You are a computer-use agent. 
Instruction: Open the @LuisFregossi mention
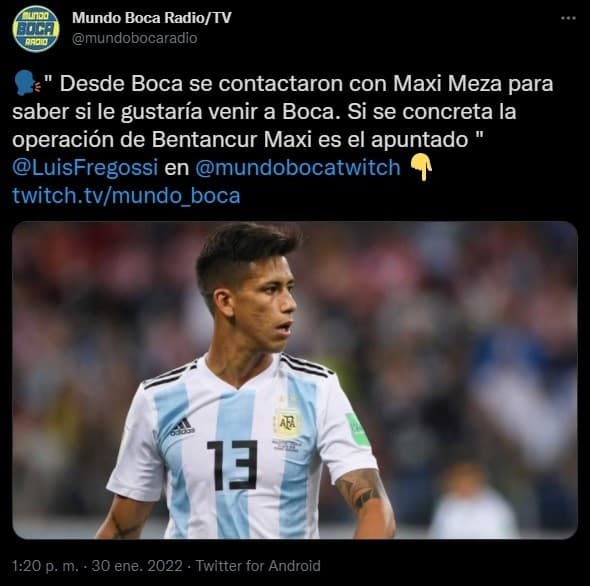pos(85,167)
